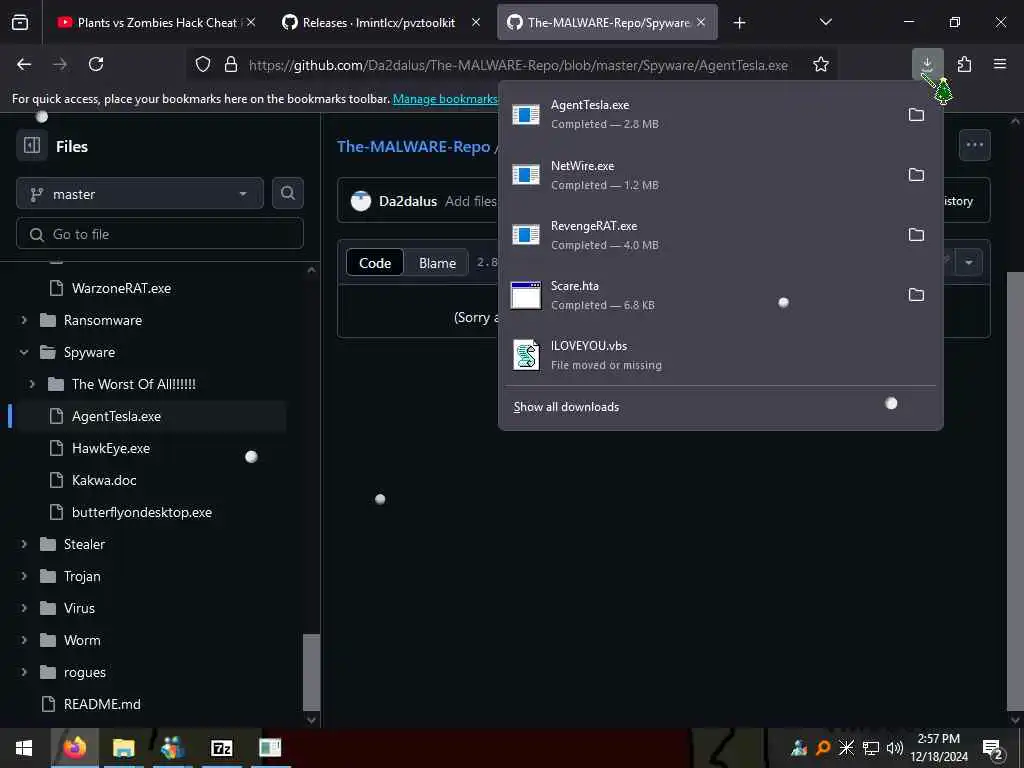Open folder for NetWire.exe download

[x=916, y=175]
